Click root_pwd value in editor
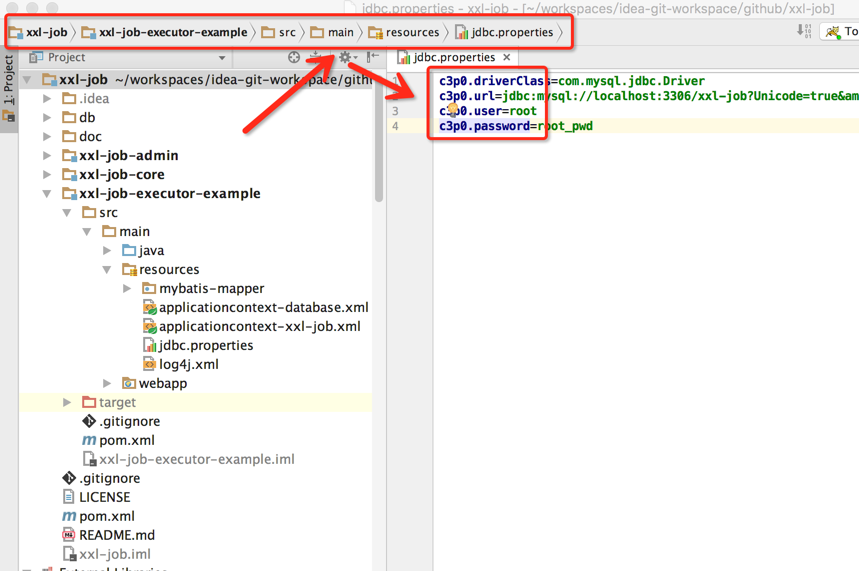 pyautogui.click(x=565, y=126)
